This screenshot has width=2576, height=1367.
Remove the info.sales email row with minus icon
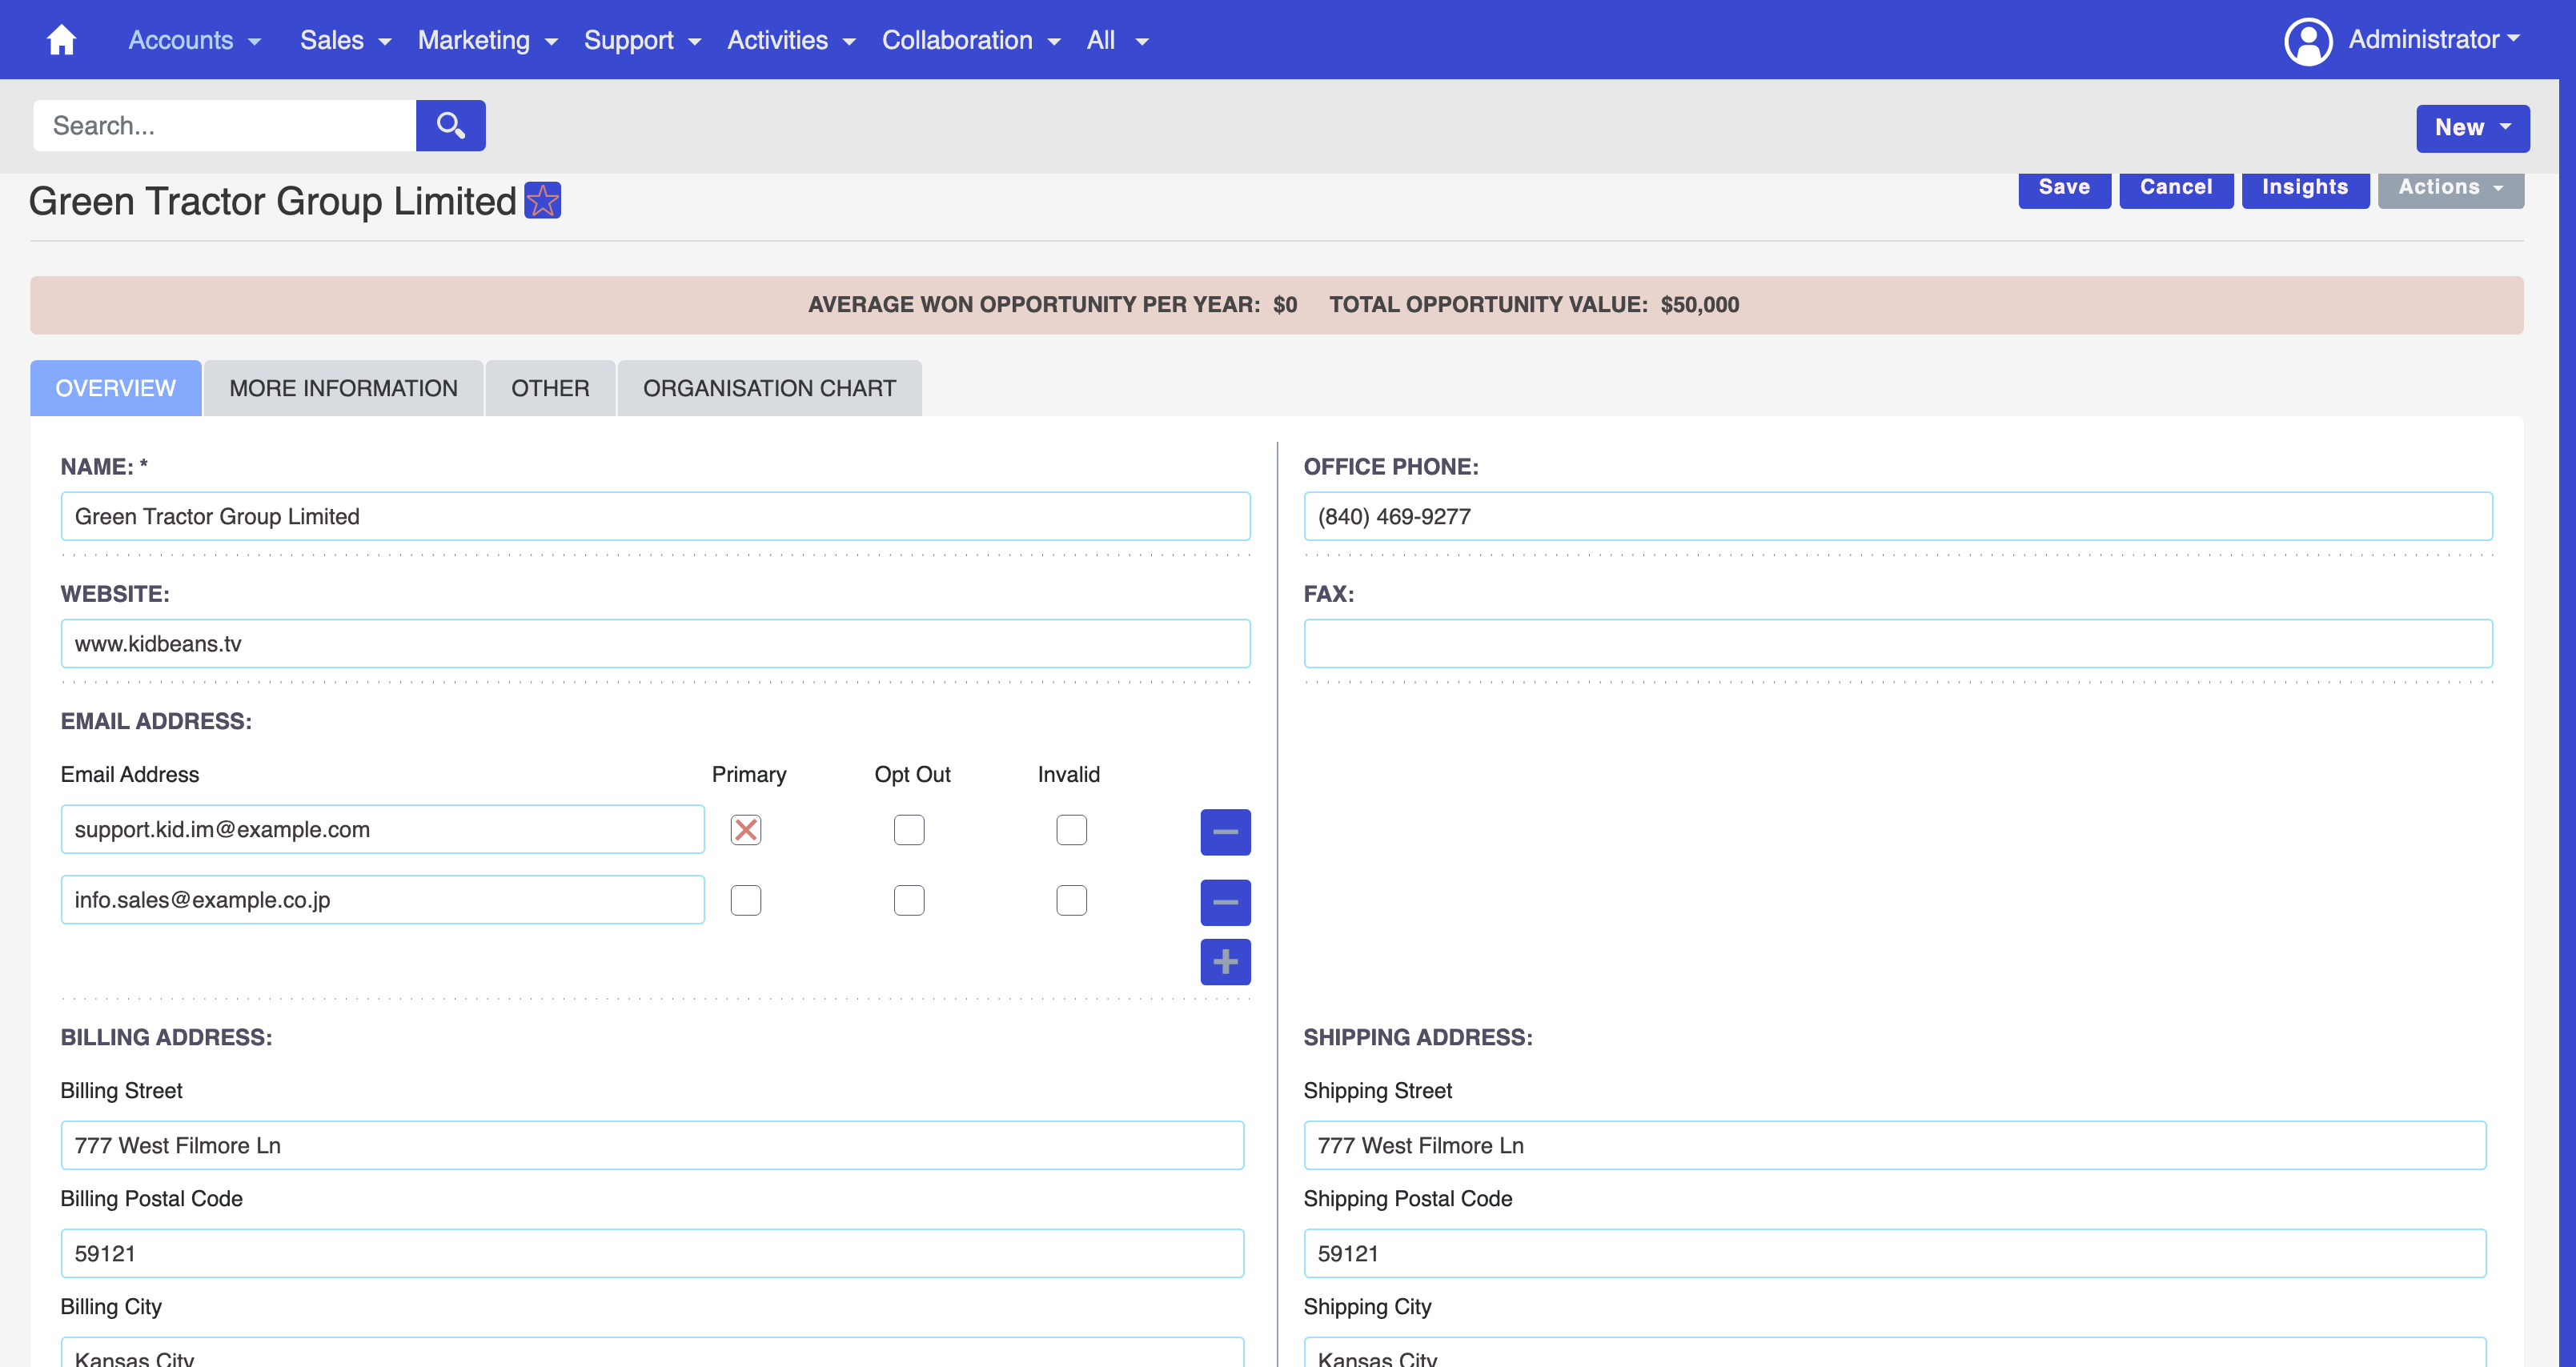pos(1225,902)
